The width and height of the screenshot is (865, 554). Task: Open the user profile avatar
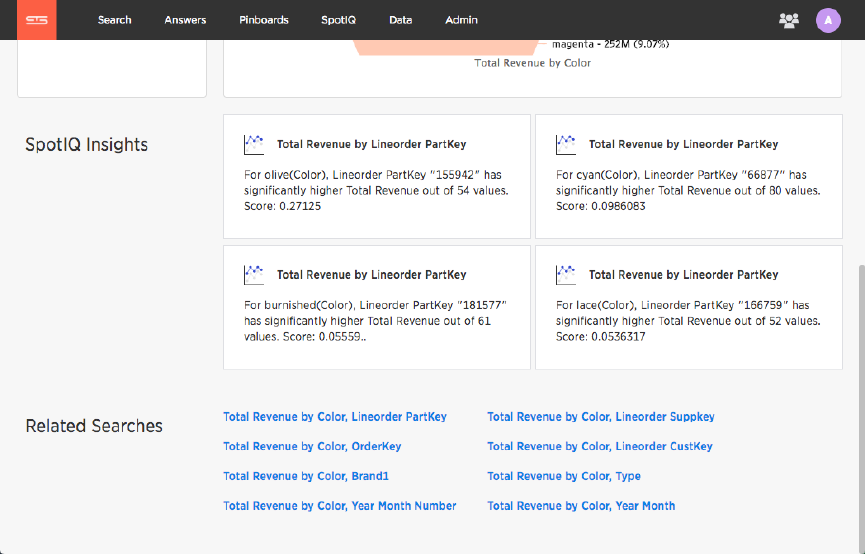[828, 20]
